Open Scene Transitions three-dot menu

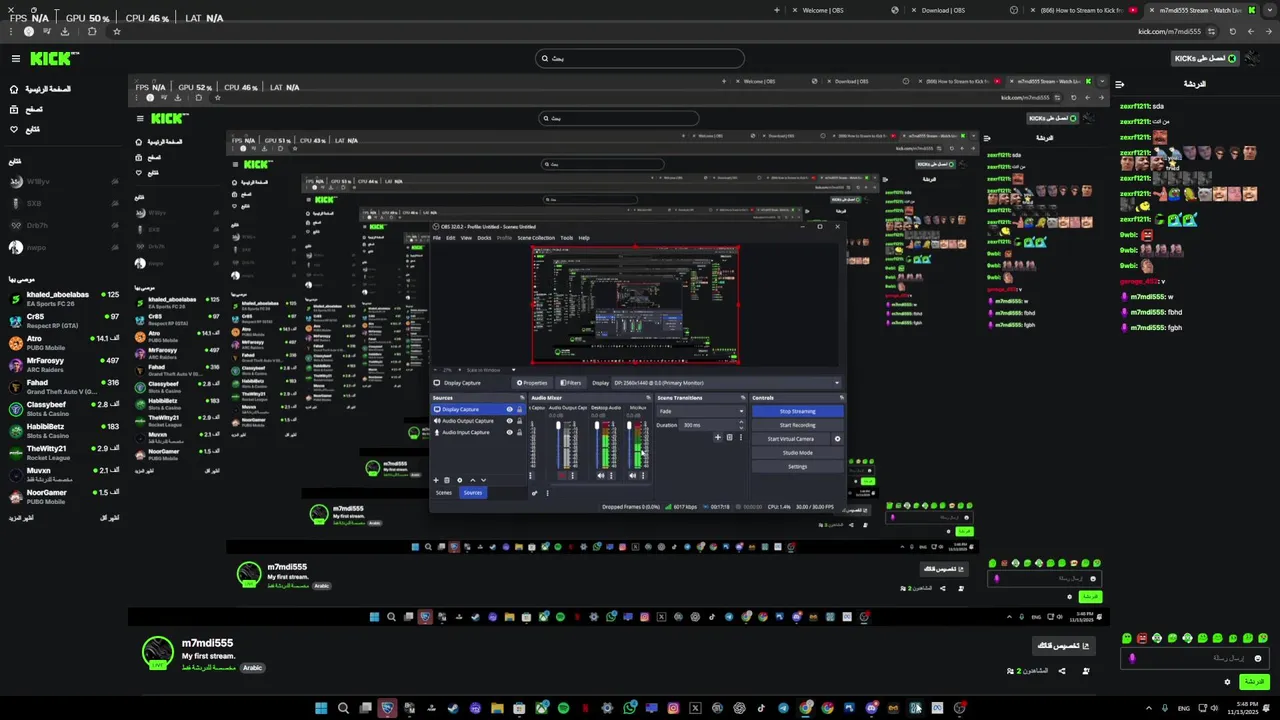coord(741,437)
